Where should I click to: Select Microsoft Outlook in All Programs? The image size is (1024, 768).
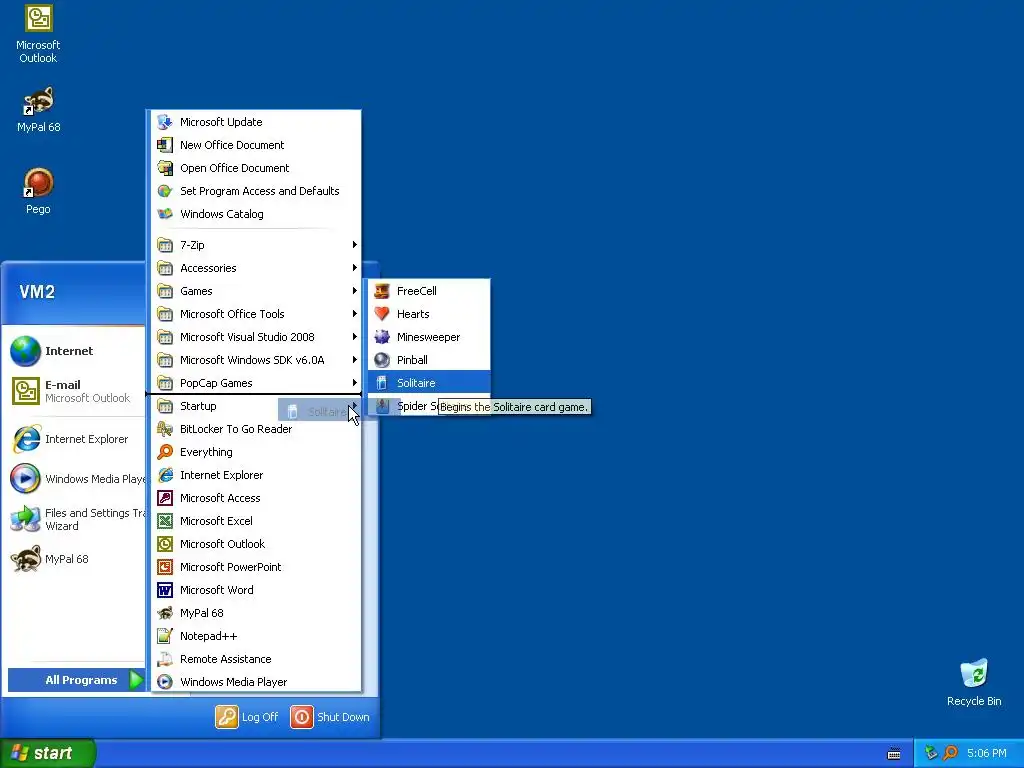[256, 544]
